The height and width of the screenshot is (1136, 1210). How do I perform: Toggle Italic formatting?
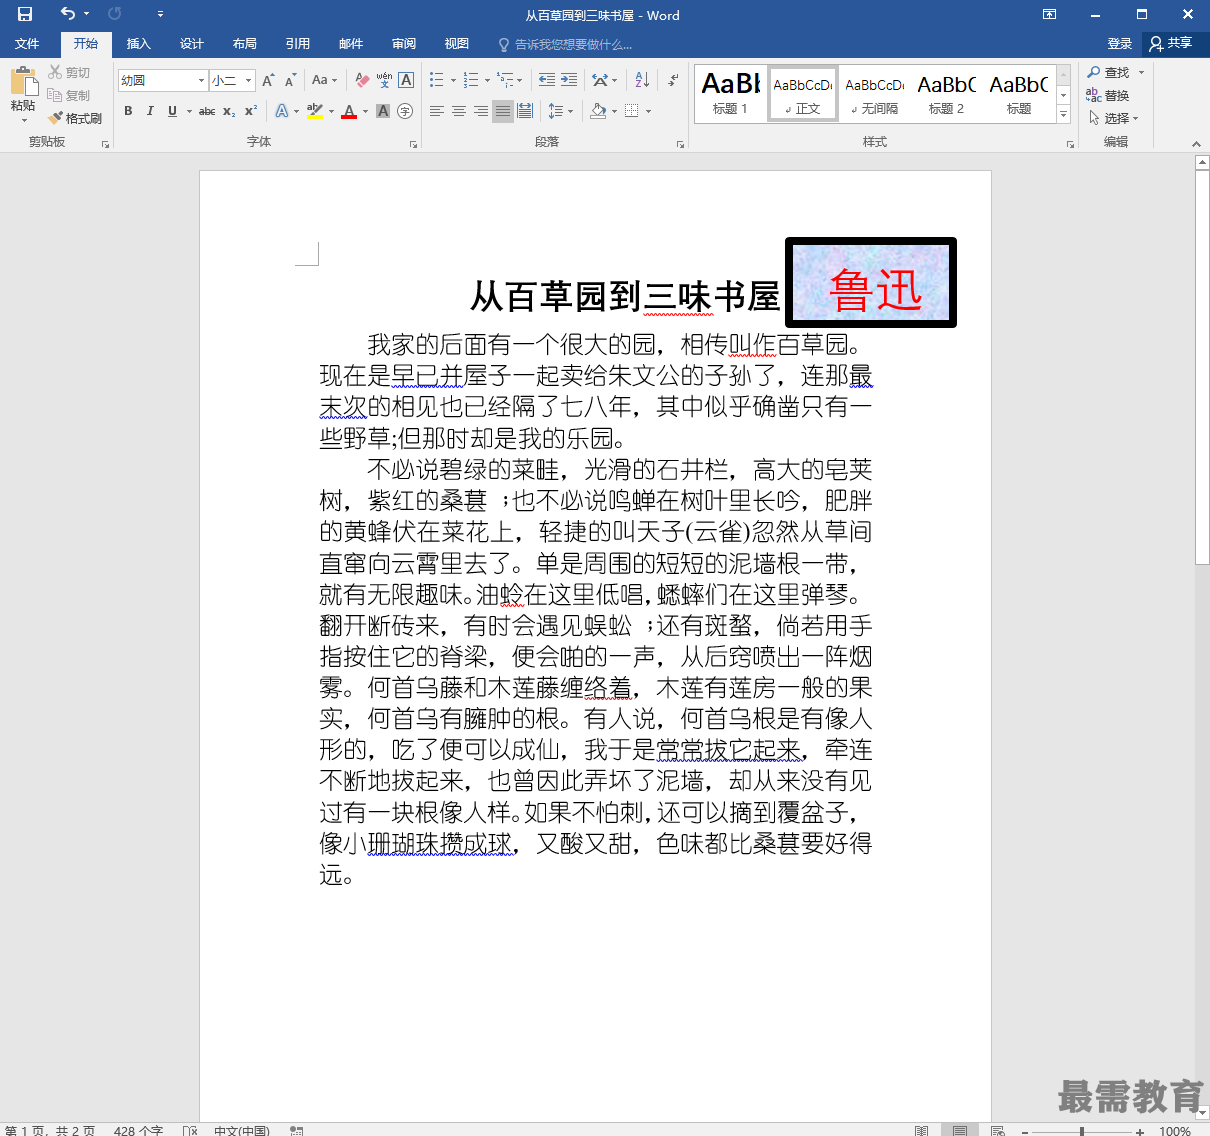[150, 111]
